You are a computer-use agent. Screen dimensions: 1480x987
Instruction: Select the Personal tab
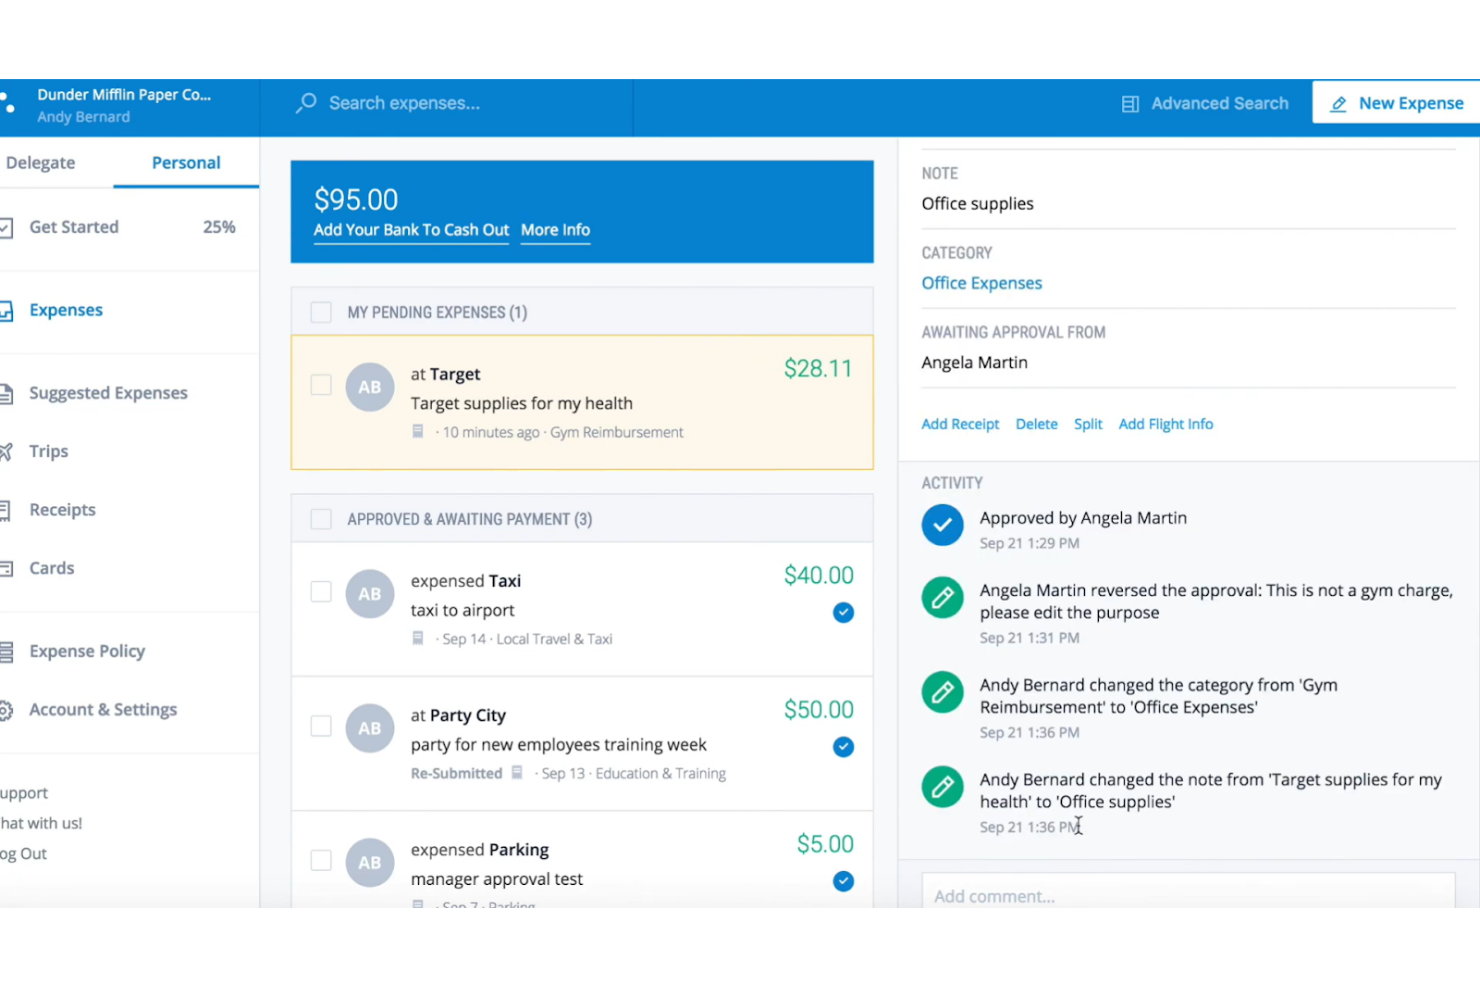pyautogui.click(x=186, y=162)
